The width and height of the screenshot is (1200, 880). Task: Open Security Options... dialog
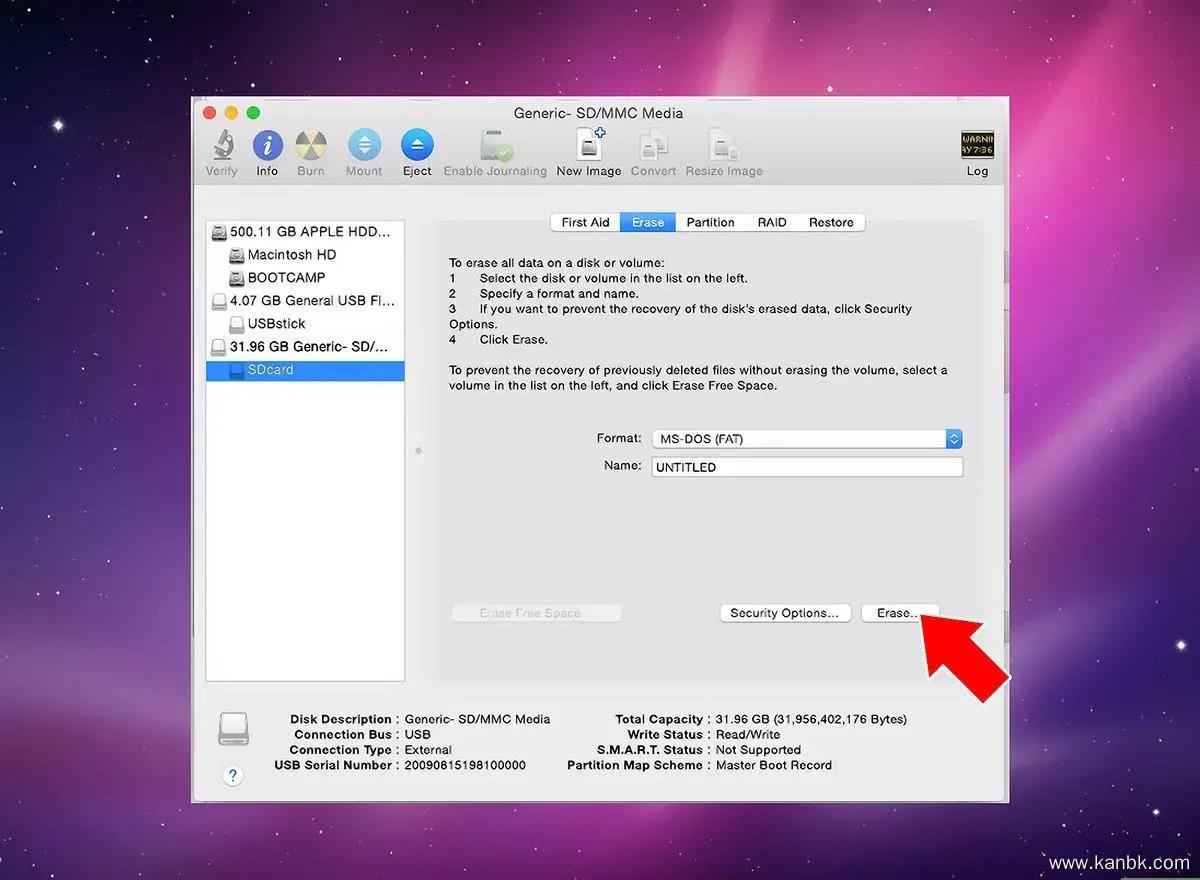coord(784,613)
